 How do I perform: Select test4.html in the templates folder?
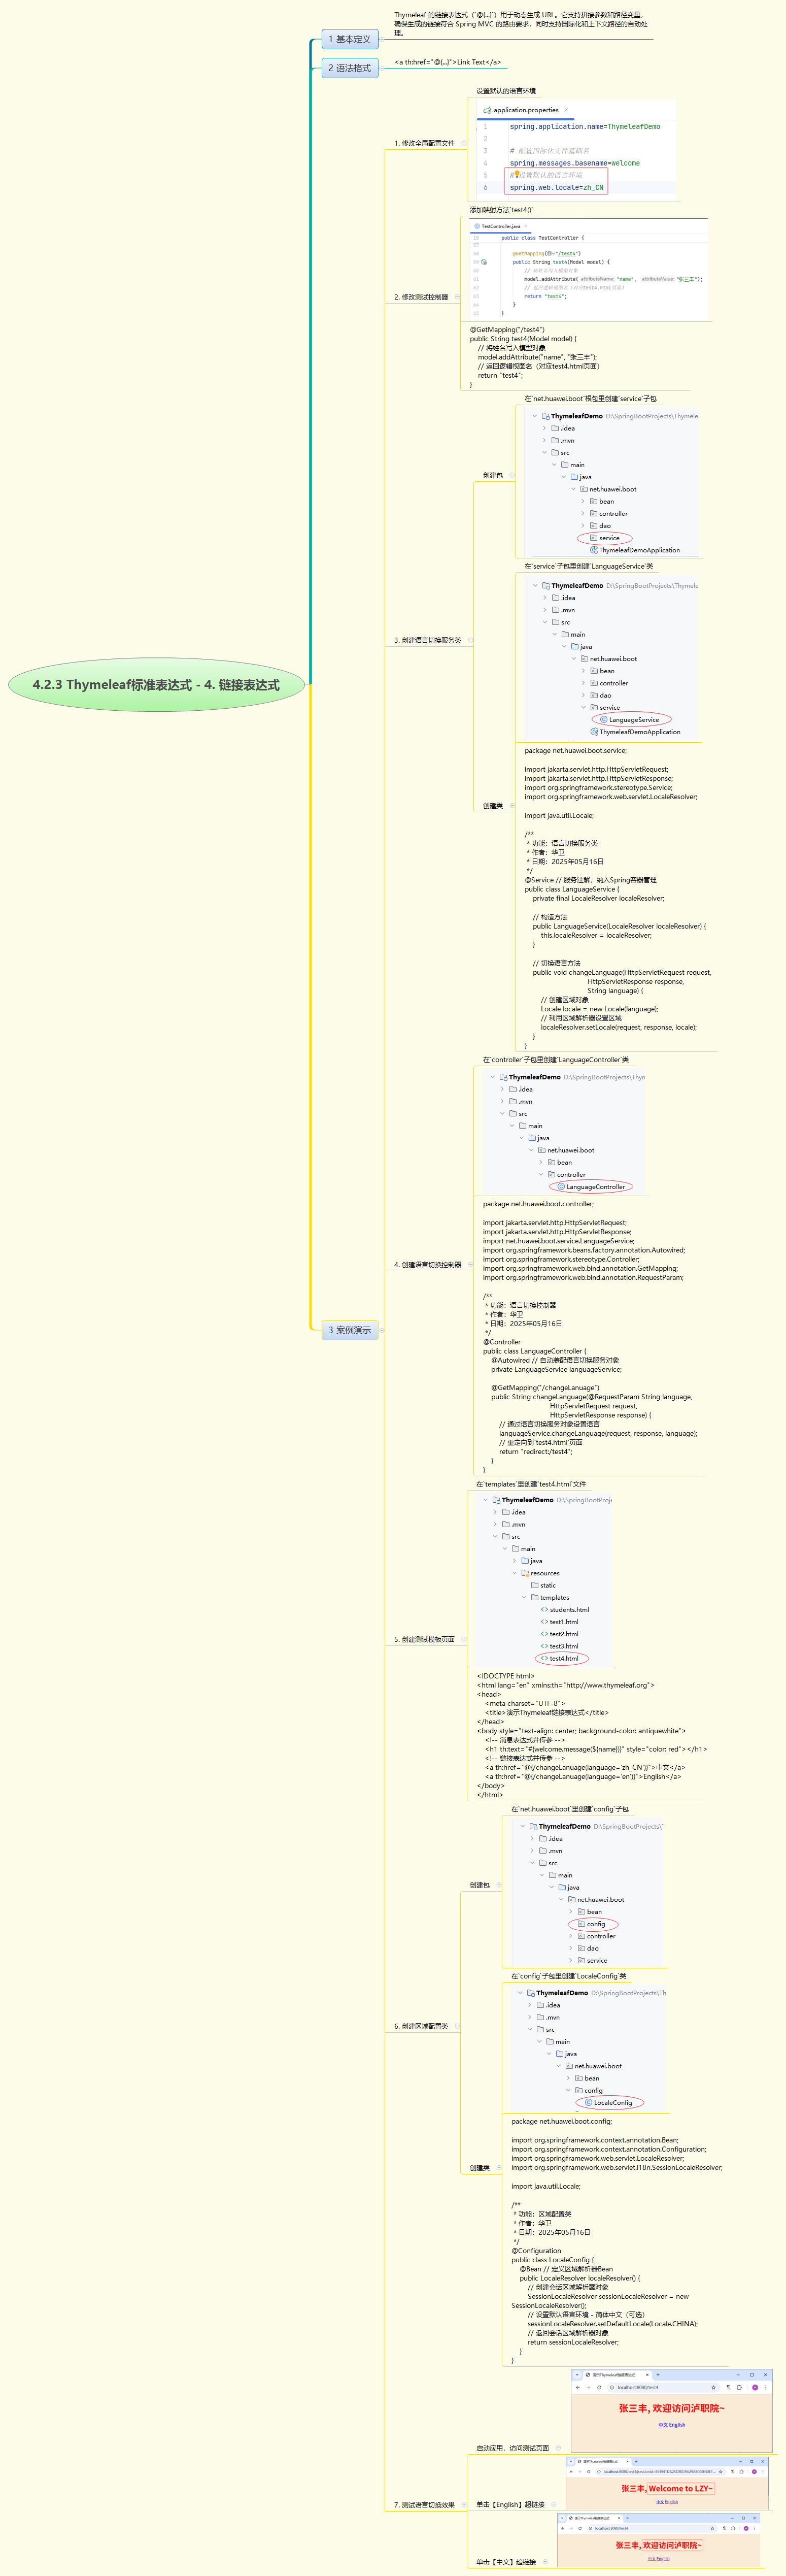click(x=564, y=1659)
